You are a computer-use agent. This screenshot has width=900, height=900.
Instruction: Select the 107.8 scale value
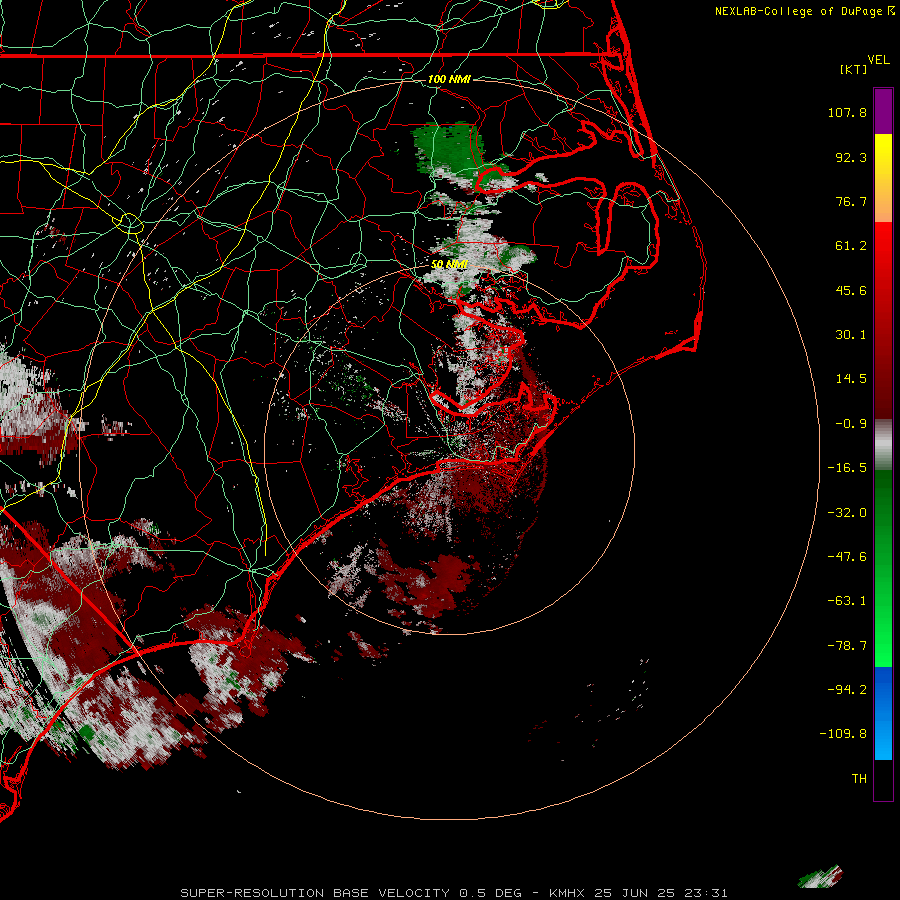point(847,112)
